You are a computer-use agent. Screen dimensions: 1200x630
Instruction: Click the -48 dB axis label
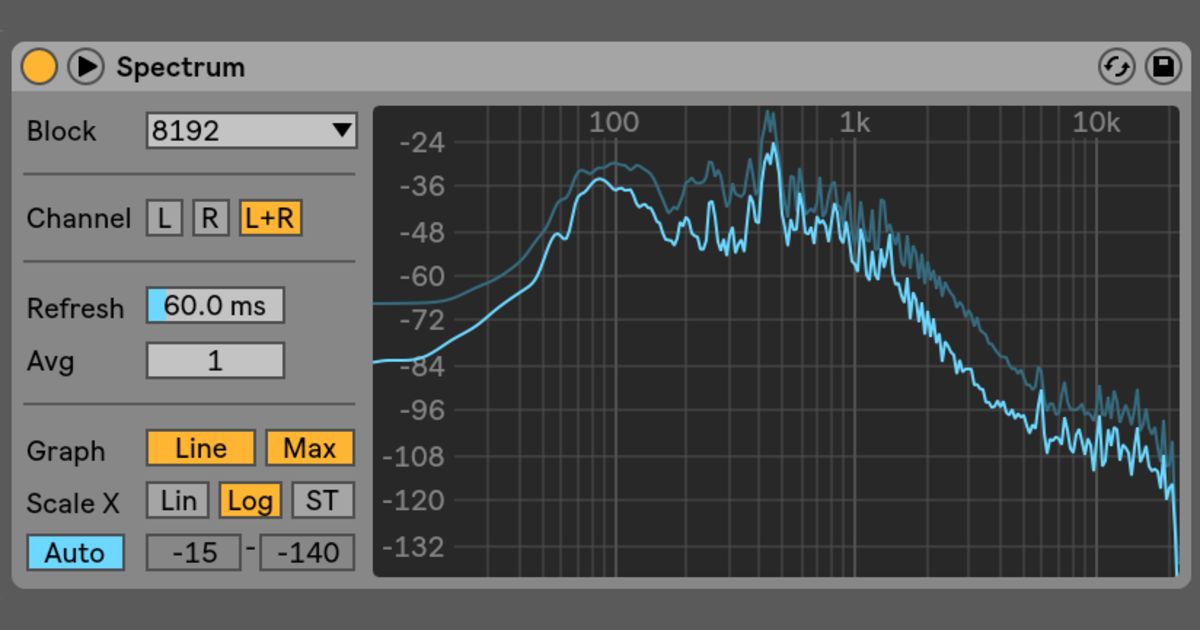pyautogui.click(x=421, y=232)
